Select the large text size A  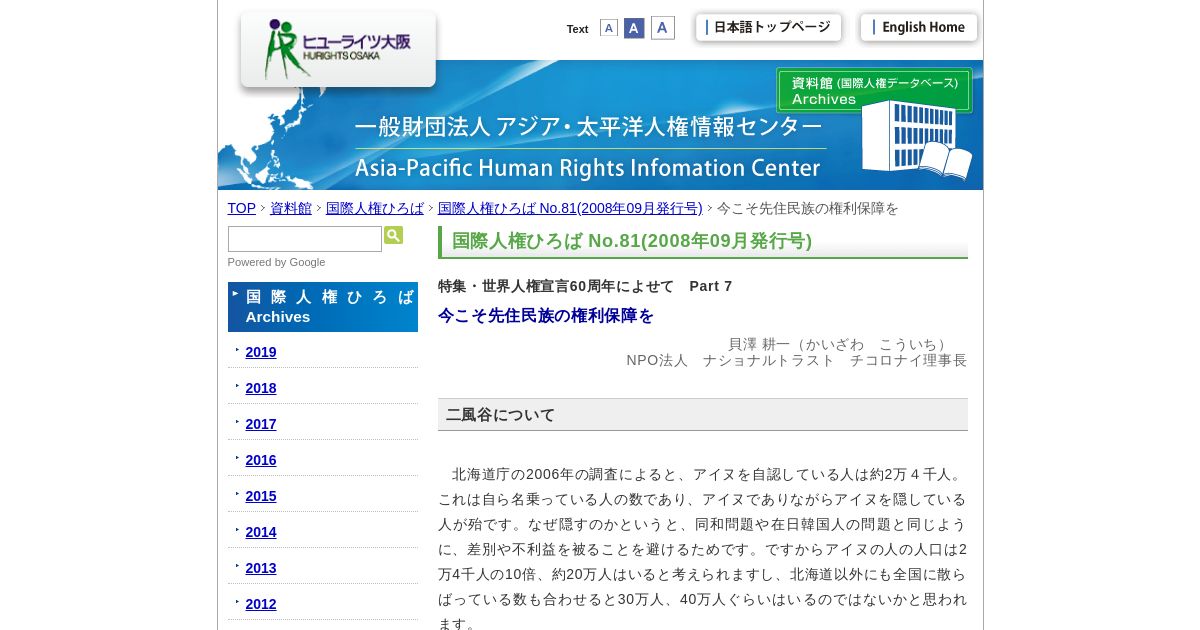pos(663,28)
